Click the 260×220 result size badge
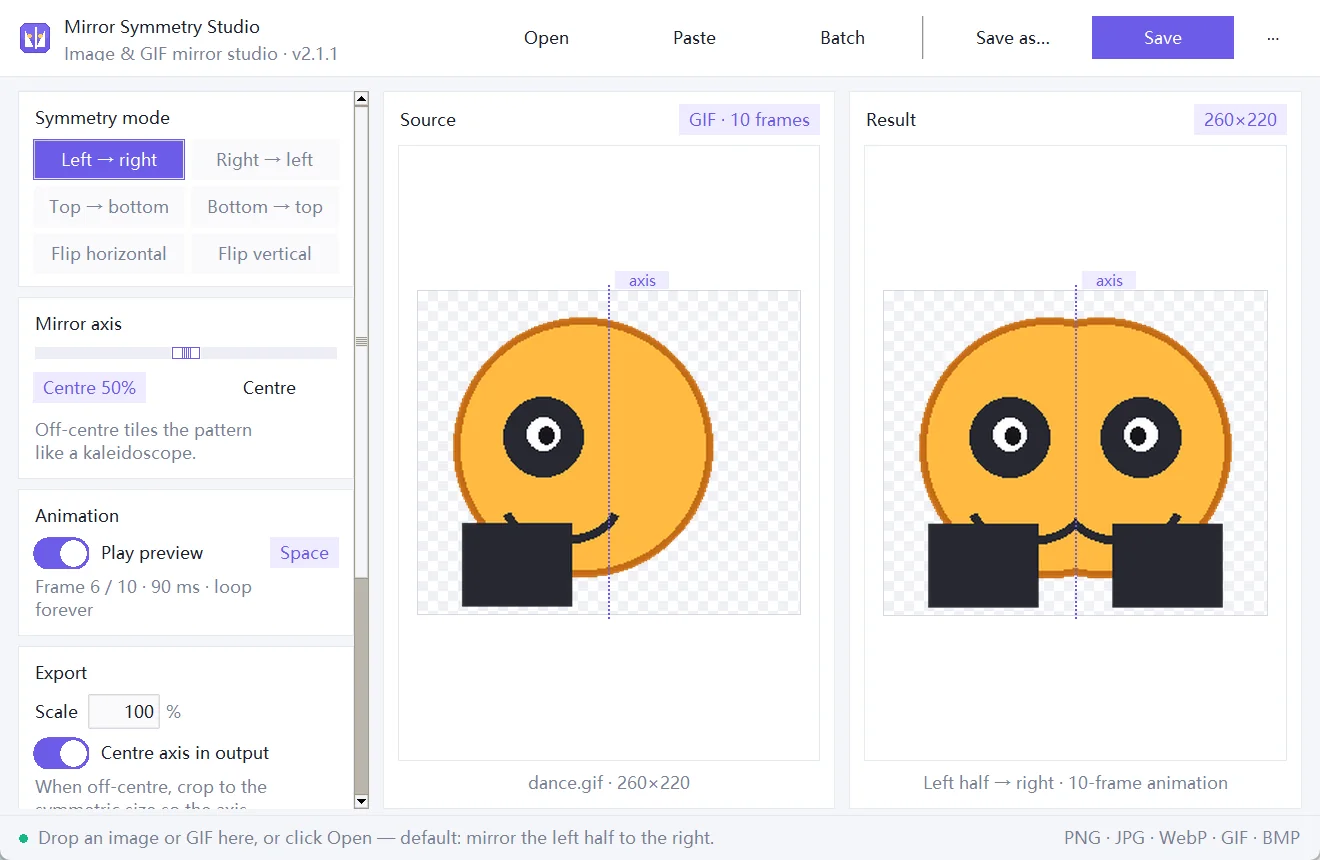The width and height of the screenshot is (1320, 860). (1240, 120)
